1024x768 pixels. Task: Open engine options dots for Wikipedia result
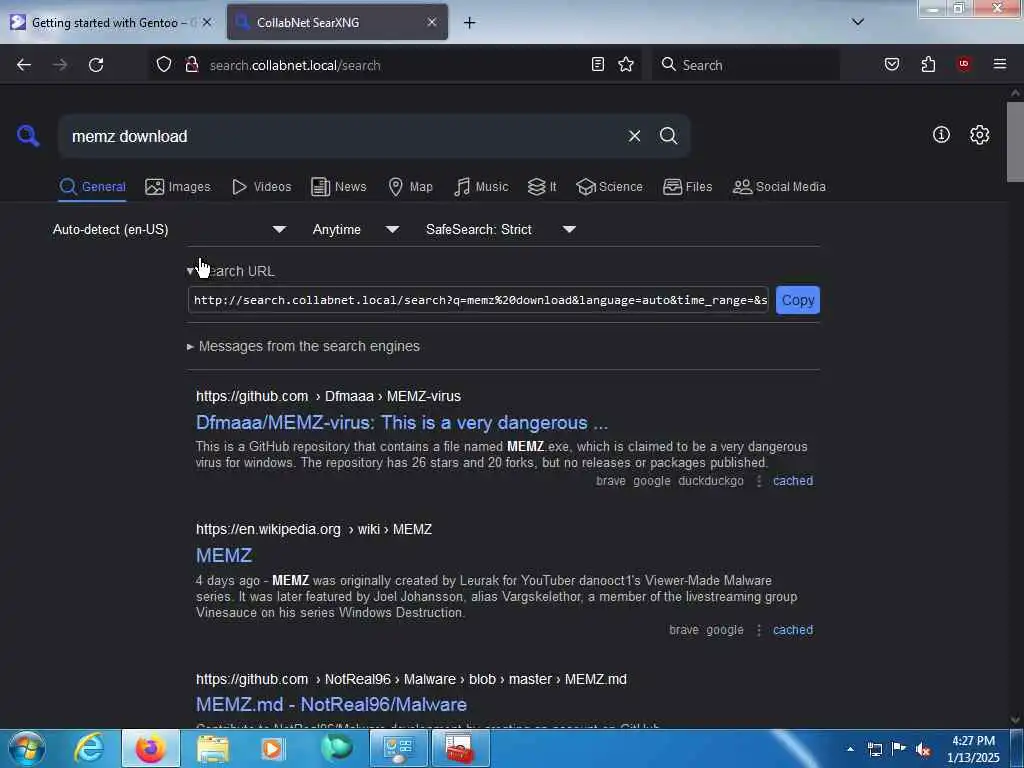[758, 630]
